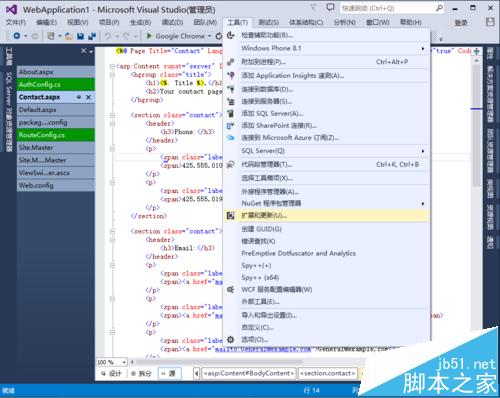This screenshot has height=398, width=500.
Task: Click the Save All toolbar icon
Action: point(92,36)
